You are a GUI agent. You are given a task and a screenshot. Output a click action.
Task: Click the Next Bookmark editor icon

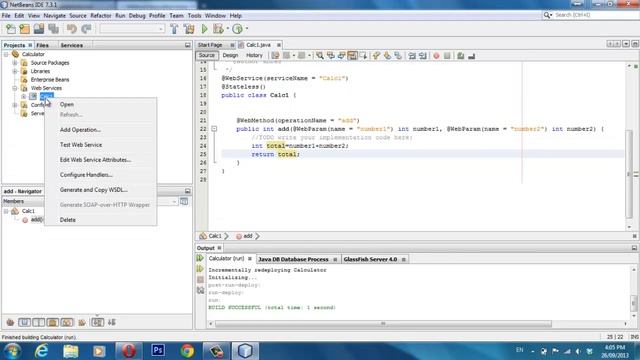387,56
